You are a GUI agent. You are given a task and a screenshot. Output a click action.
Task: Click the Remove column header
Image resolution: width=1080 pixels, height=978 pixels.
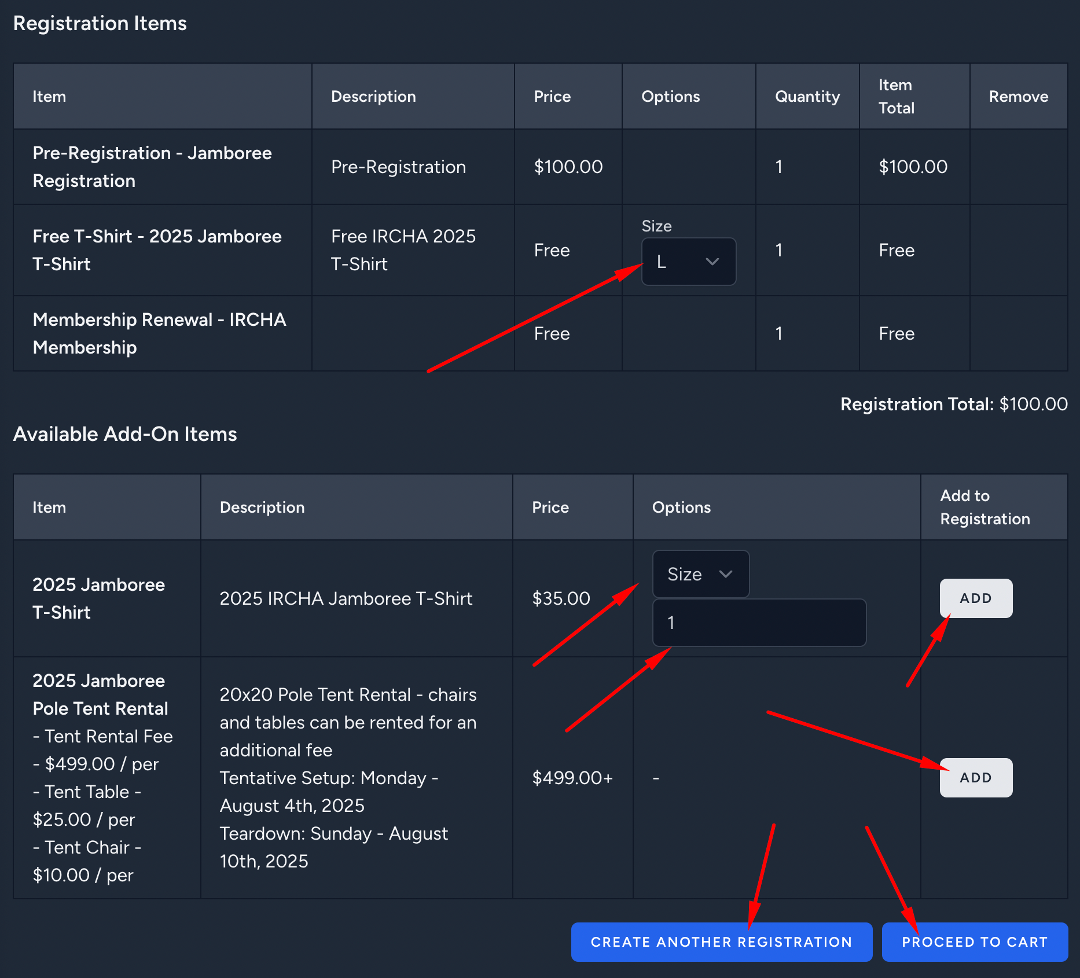point(1018,96)
